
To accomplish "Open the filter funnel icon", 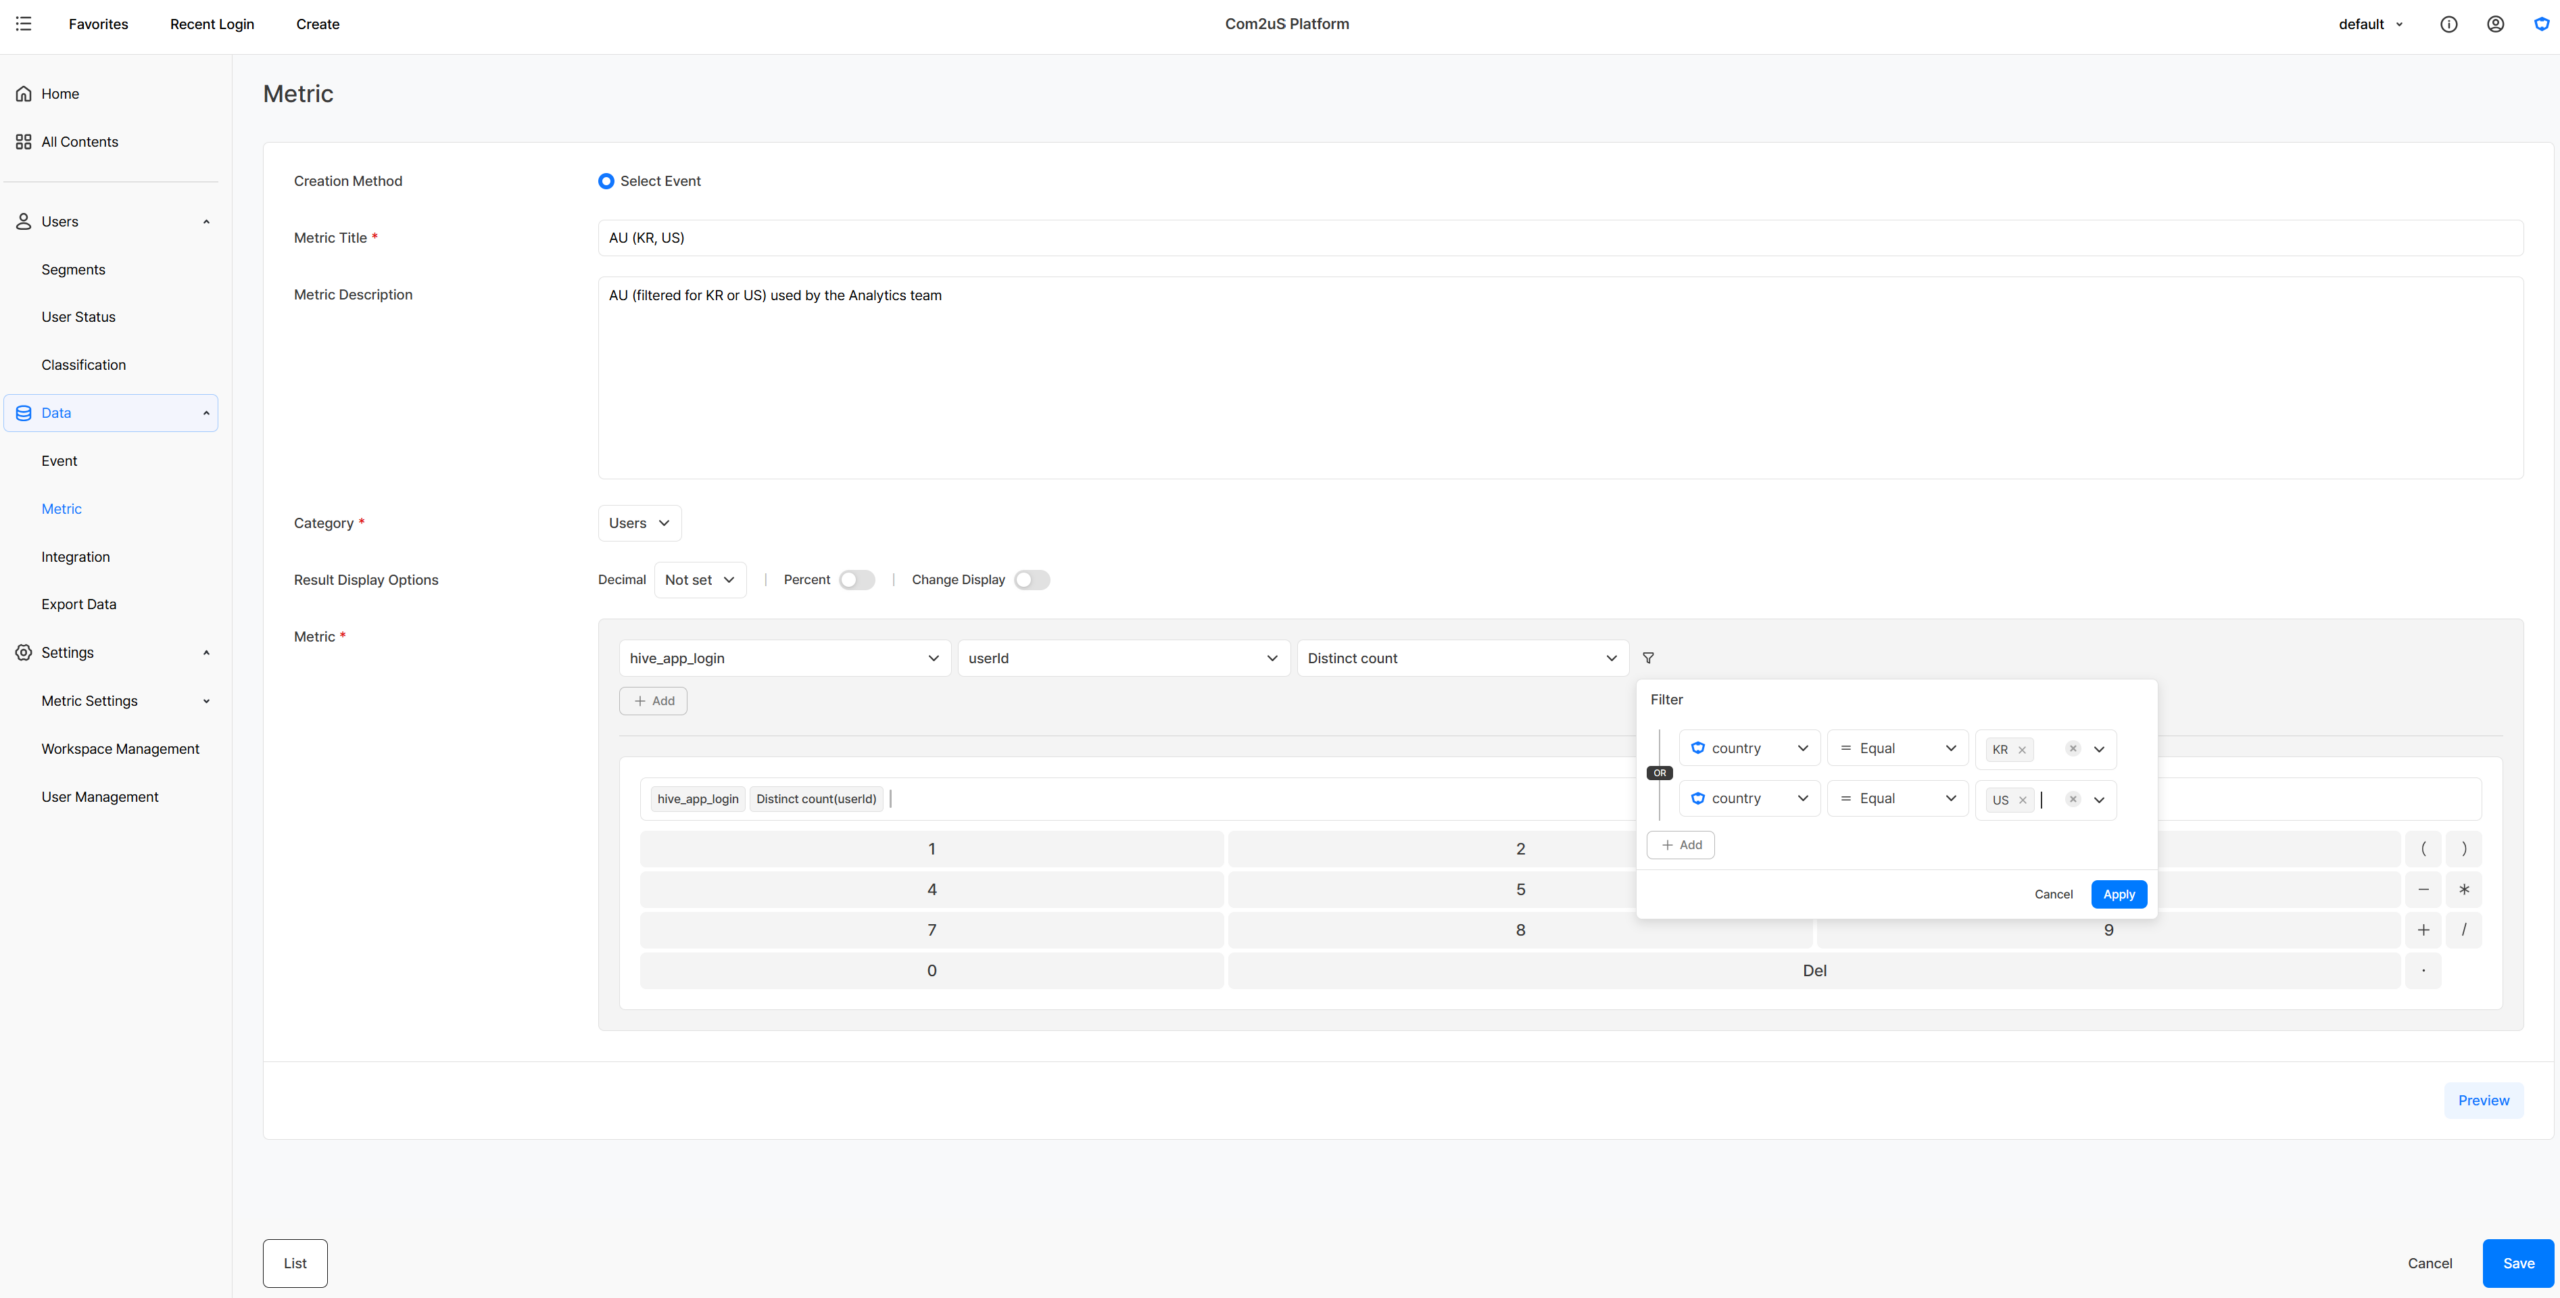I will click(x=1648, y=658).
